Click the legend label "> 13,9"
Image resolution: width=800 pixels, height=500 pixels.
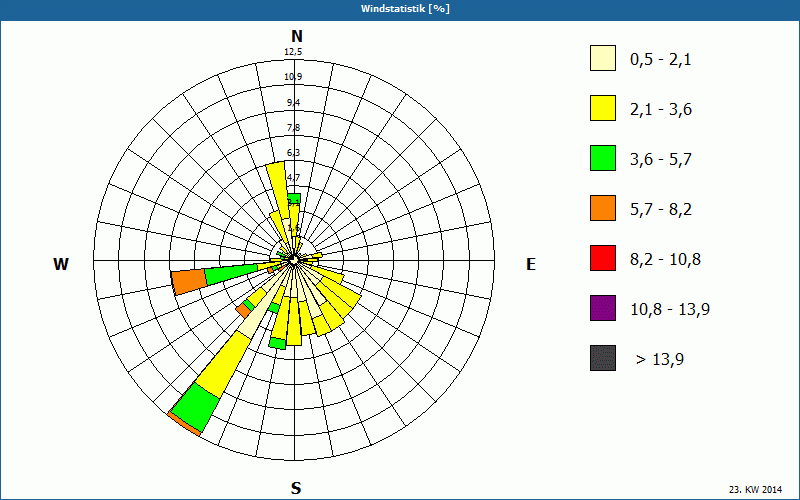pos(660,360)
